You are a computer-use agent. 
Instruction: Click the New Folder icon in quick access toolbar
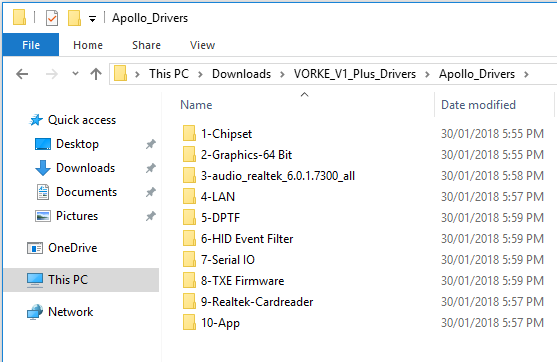point(74,18)
